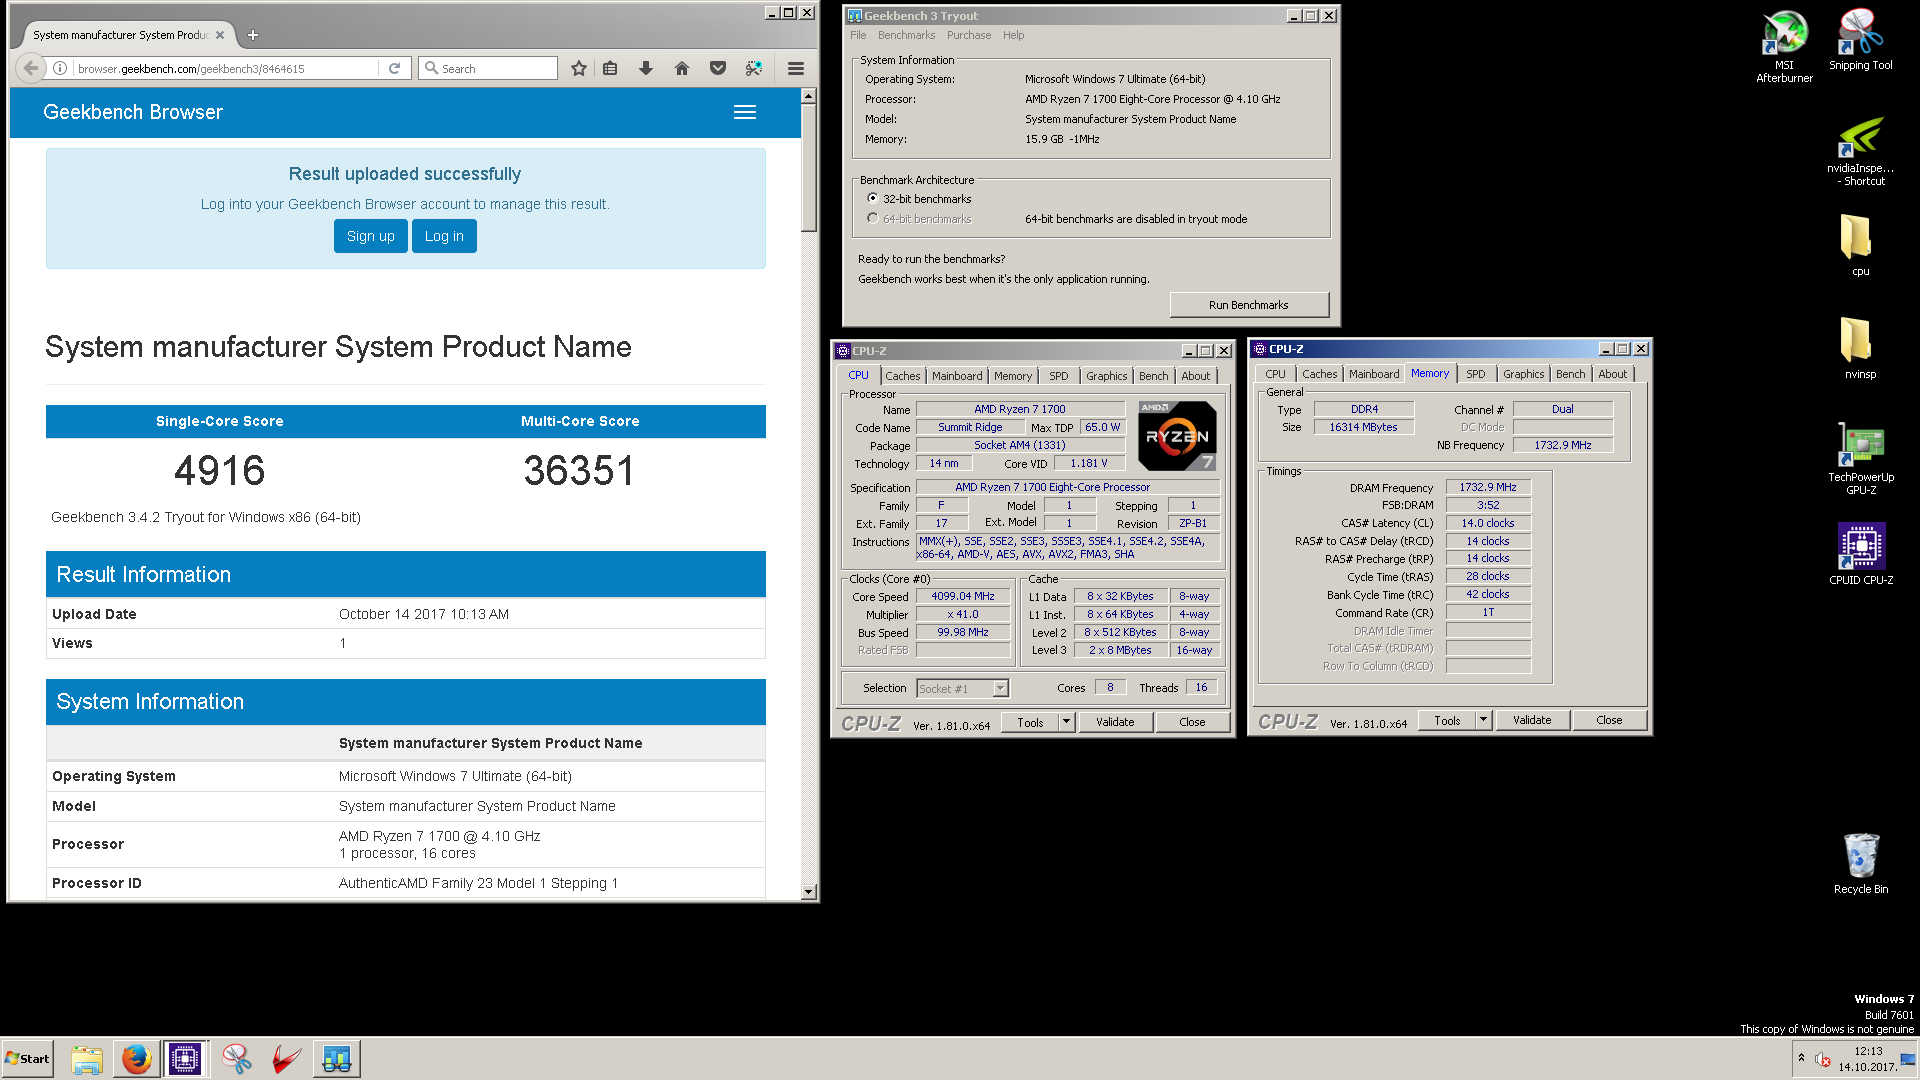The image size is (1920, 1080).
Task: Open SPD tab in right CPU-Z window
Action: point(1475,374)
